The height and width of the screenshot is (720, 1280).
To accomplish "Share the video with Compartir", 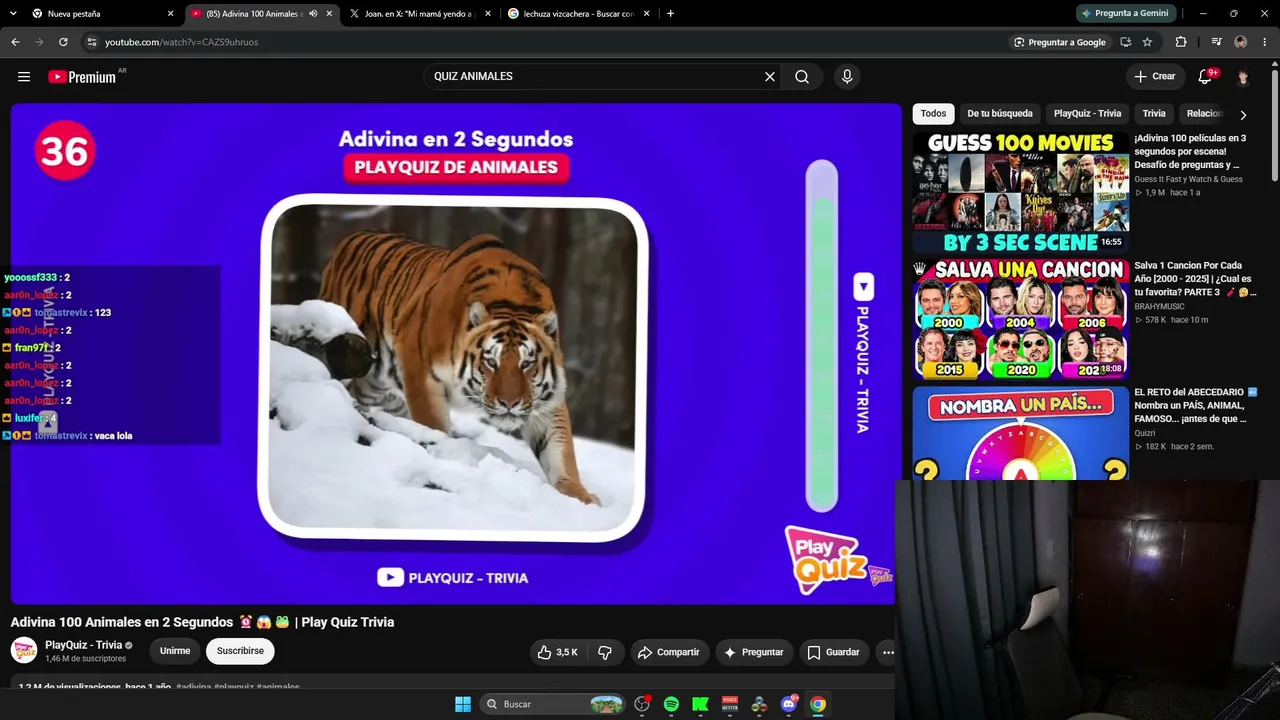I will pyautogui.click(x=669, y=652).
